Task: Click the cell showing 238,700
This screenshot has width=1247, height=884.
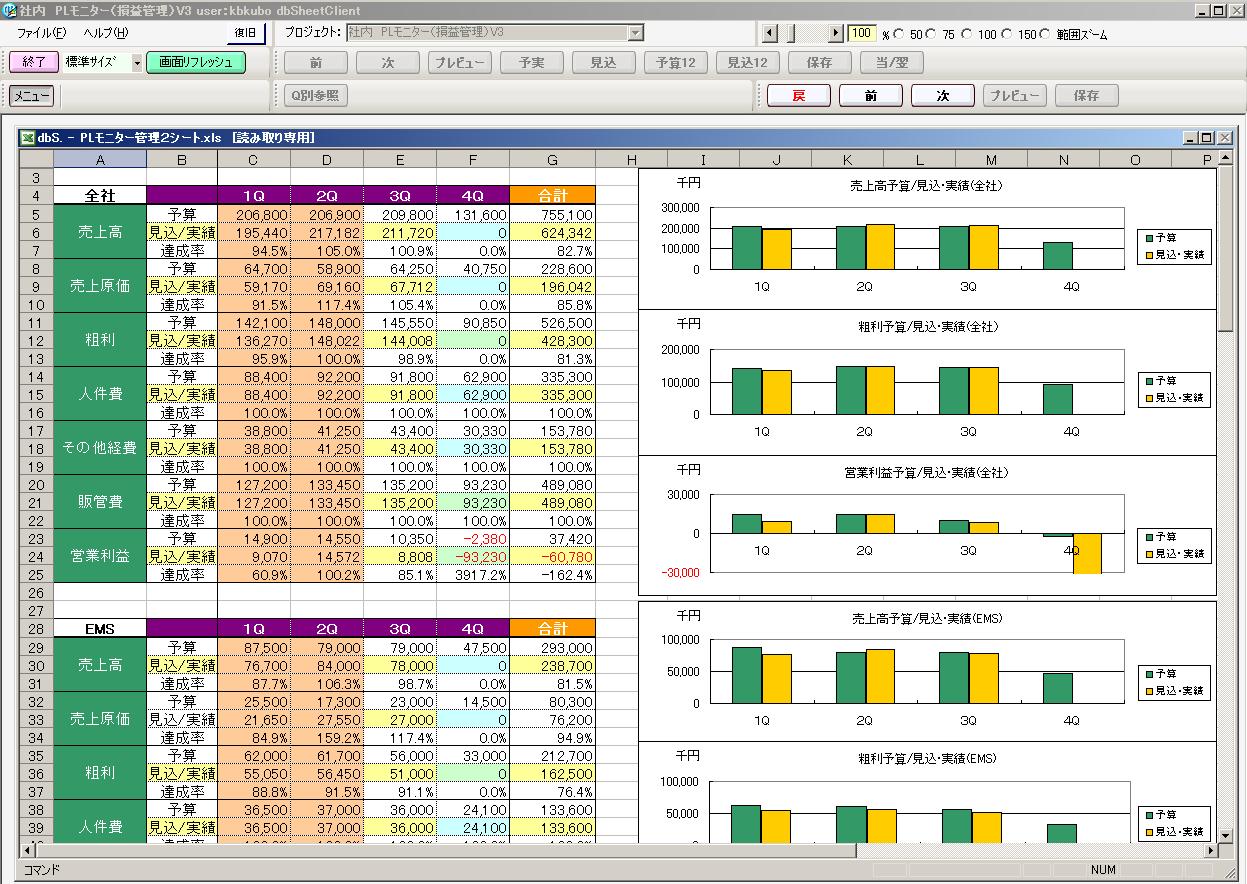Action: click(553, 665)
